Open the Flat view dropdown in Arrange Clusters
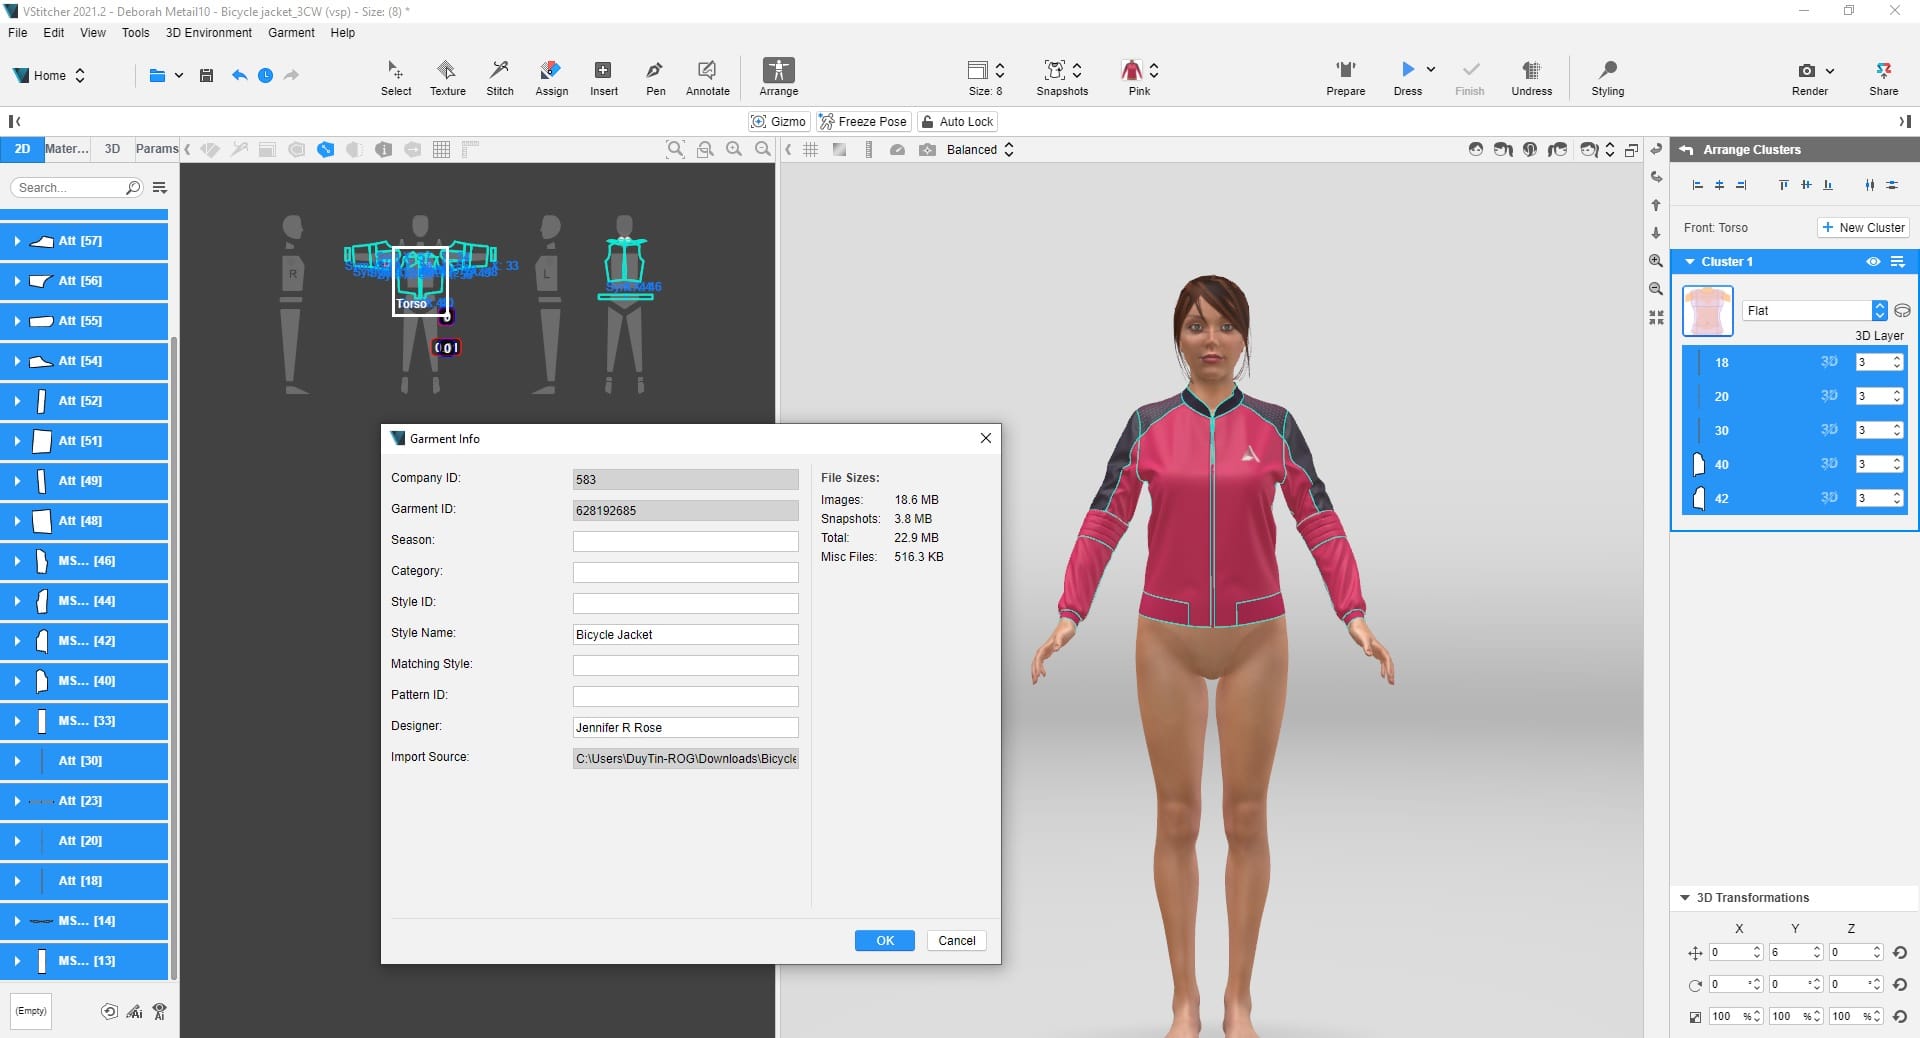The width and height of the screenshot is (1920, 1038). 1880,311
